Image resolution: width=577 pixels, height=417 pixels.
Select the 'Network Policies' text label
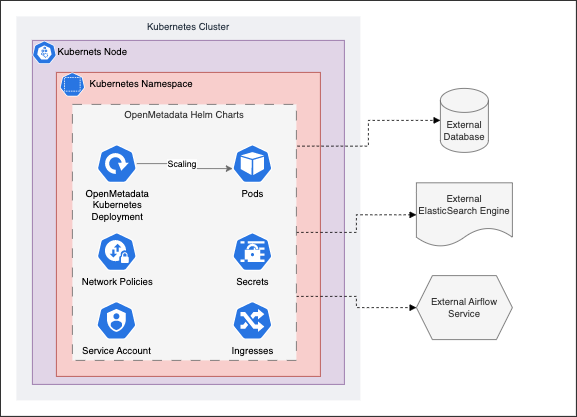[117, 282]
